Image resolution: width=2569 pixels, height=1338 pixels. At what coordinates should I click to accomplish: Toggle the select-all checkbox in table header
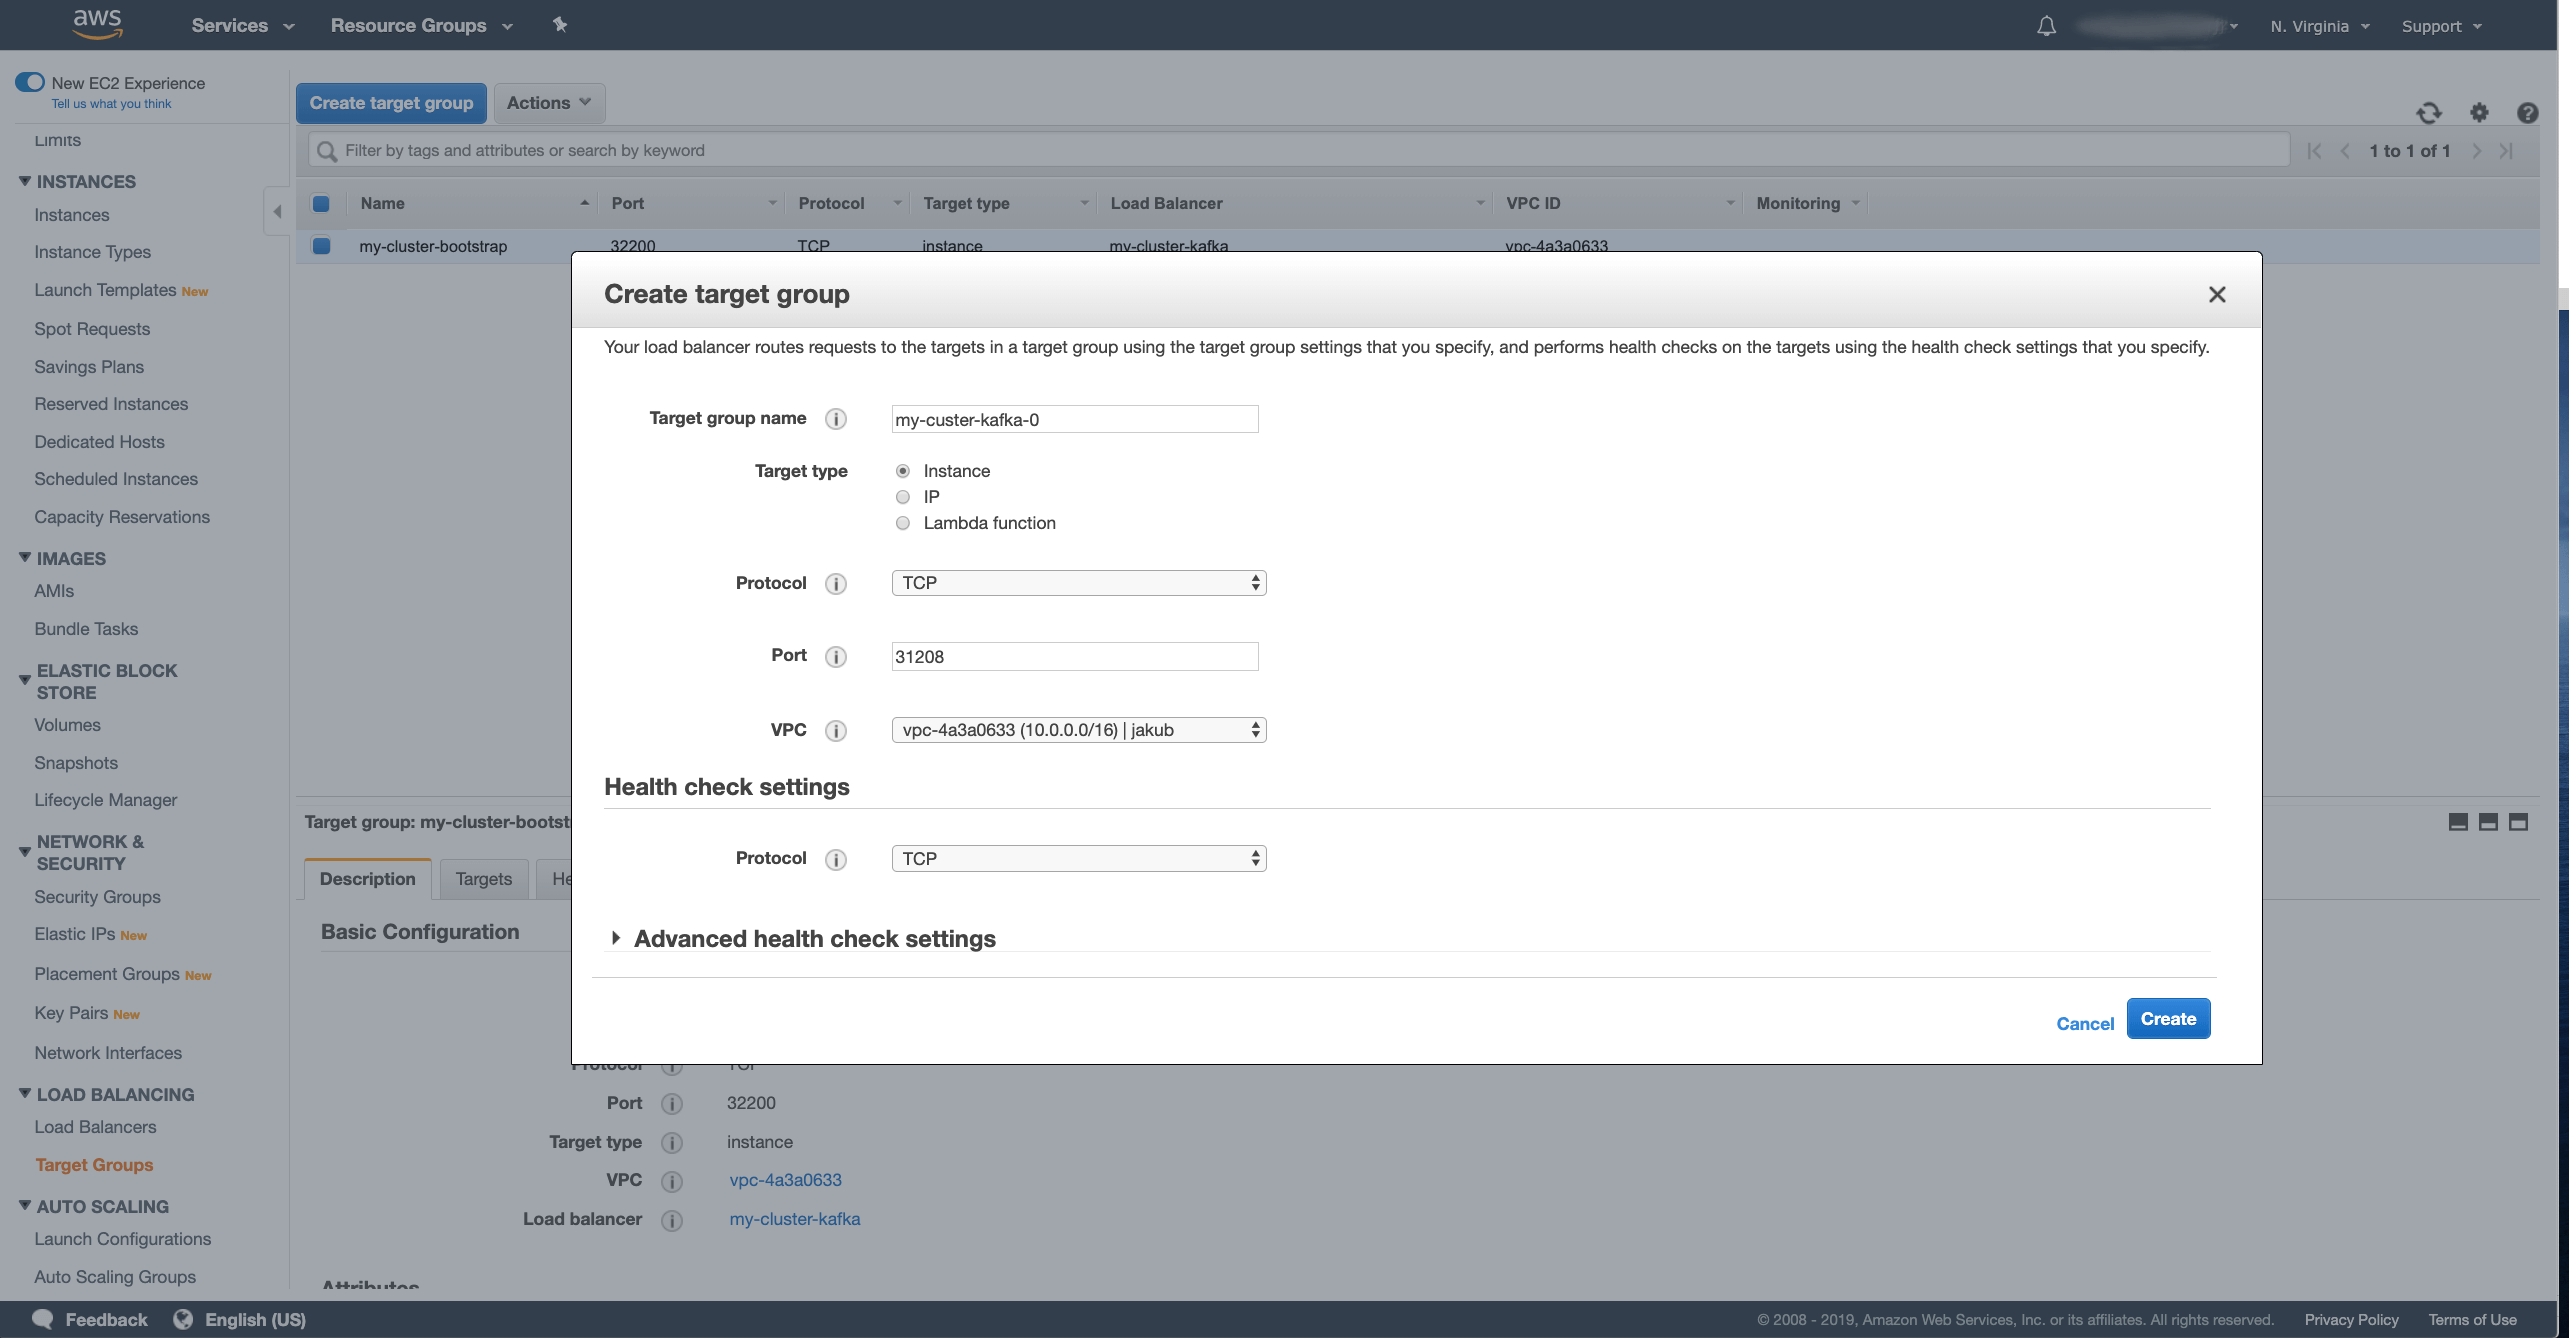click(321, 203)
